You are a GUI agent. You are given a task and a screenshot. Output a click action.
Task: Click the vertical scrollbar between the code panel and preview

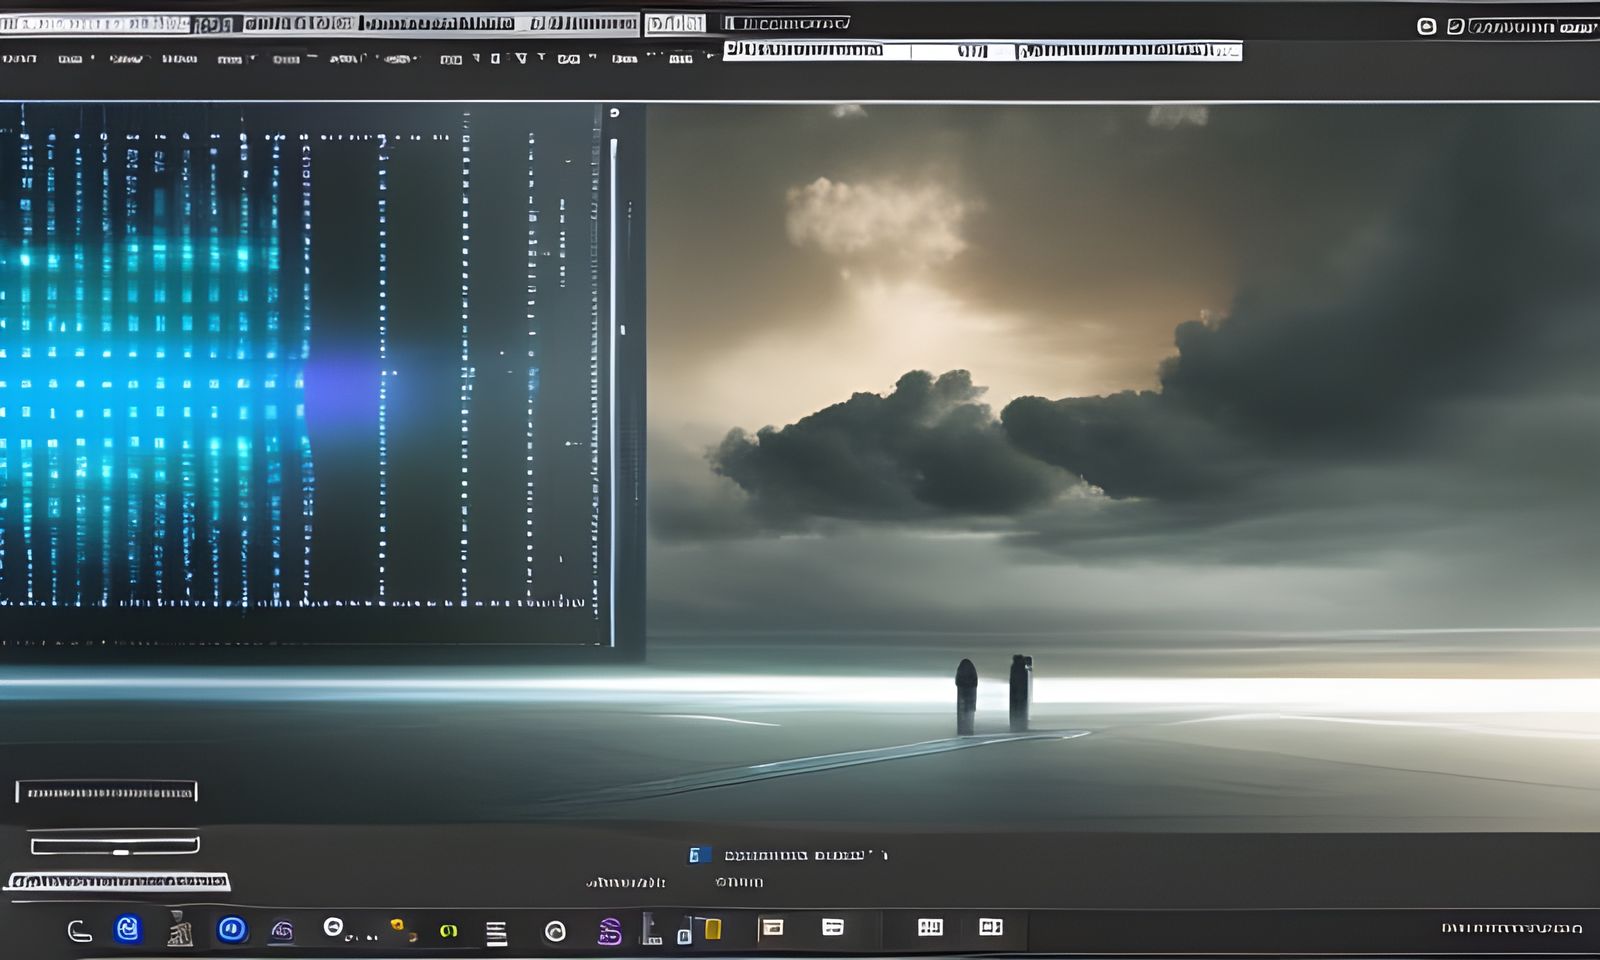point(612,400)
